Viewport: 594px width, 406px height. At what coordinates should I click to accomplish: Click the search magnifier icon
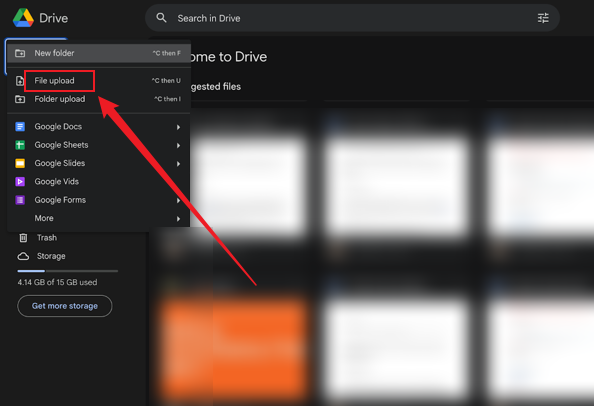point(161,18)
